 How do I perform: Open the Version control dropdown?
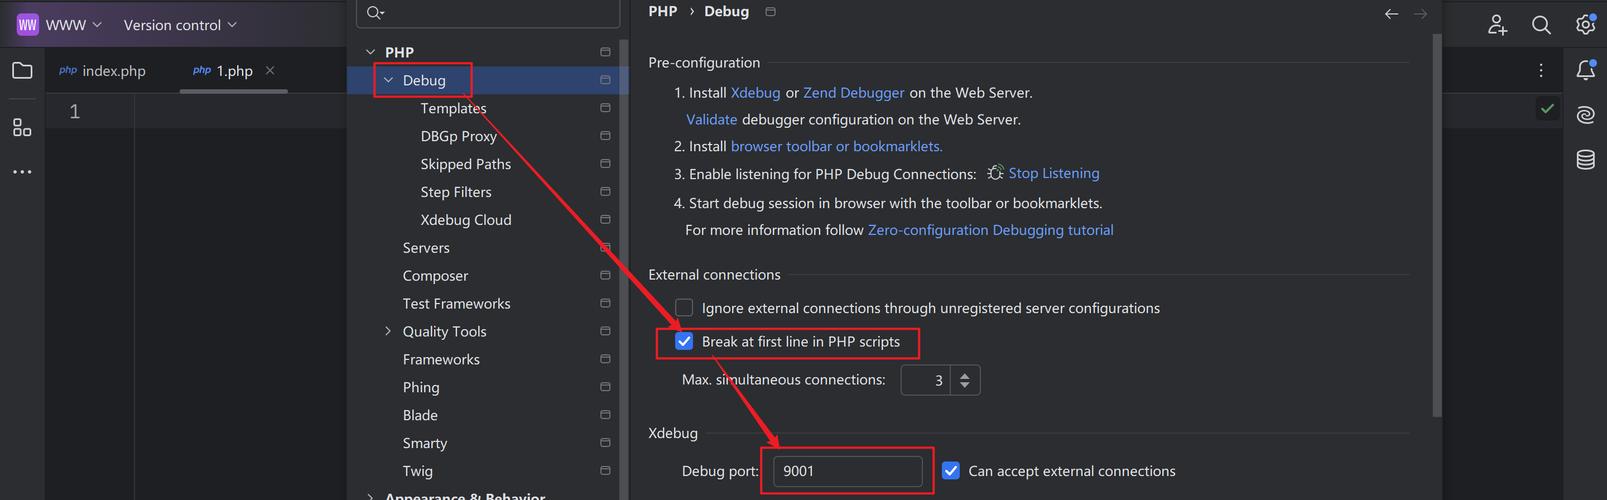[x=180, y=25]
